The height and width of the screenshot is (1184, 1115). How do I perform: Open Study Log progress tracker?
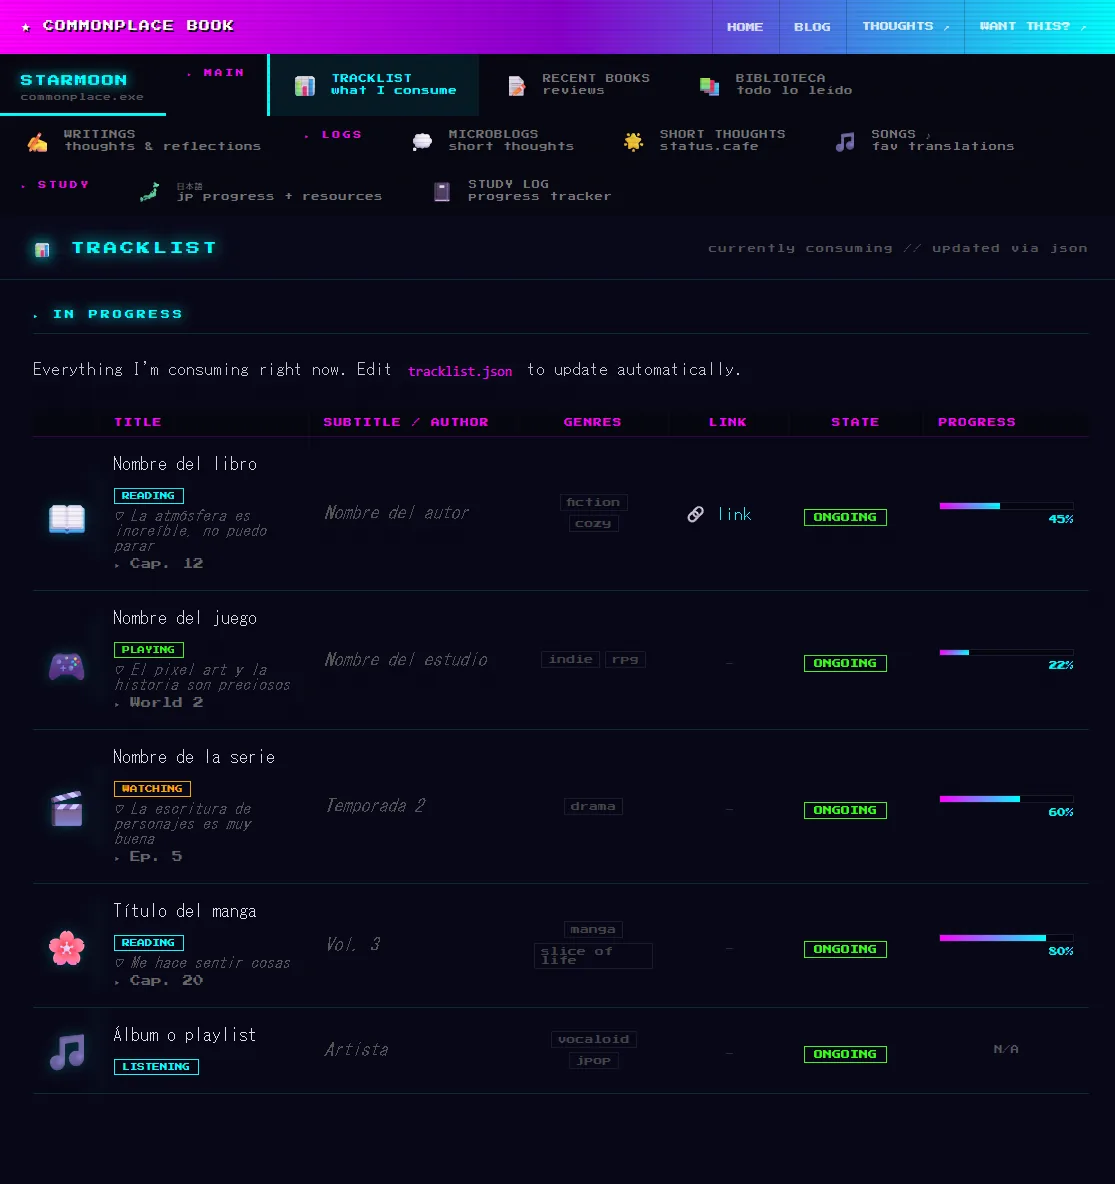pos(522,191)
